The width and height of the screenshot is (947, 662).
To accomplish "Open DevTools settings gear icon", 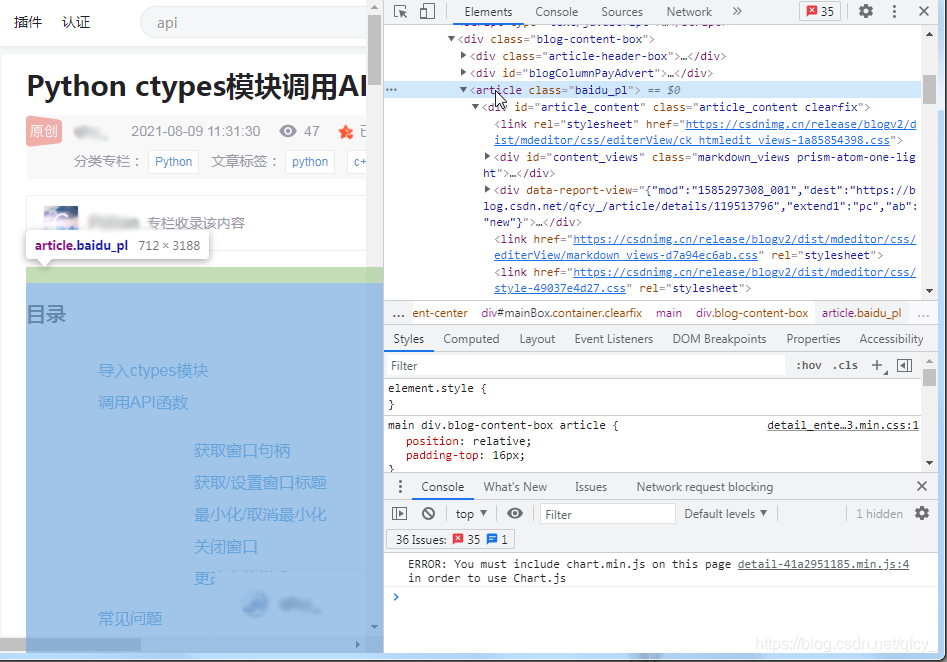I will pyautogui.click(x=865, y=11).
